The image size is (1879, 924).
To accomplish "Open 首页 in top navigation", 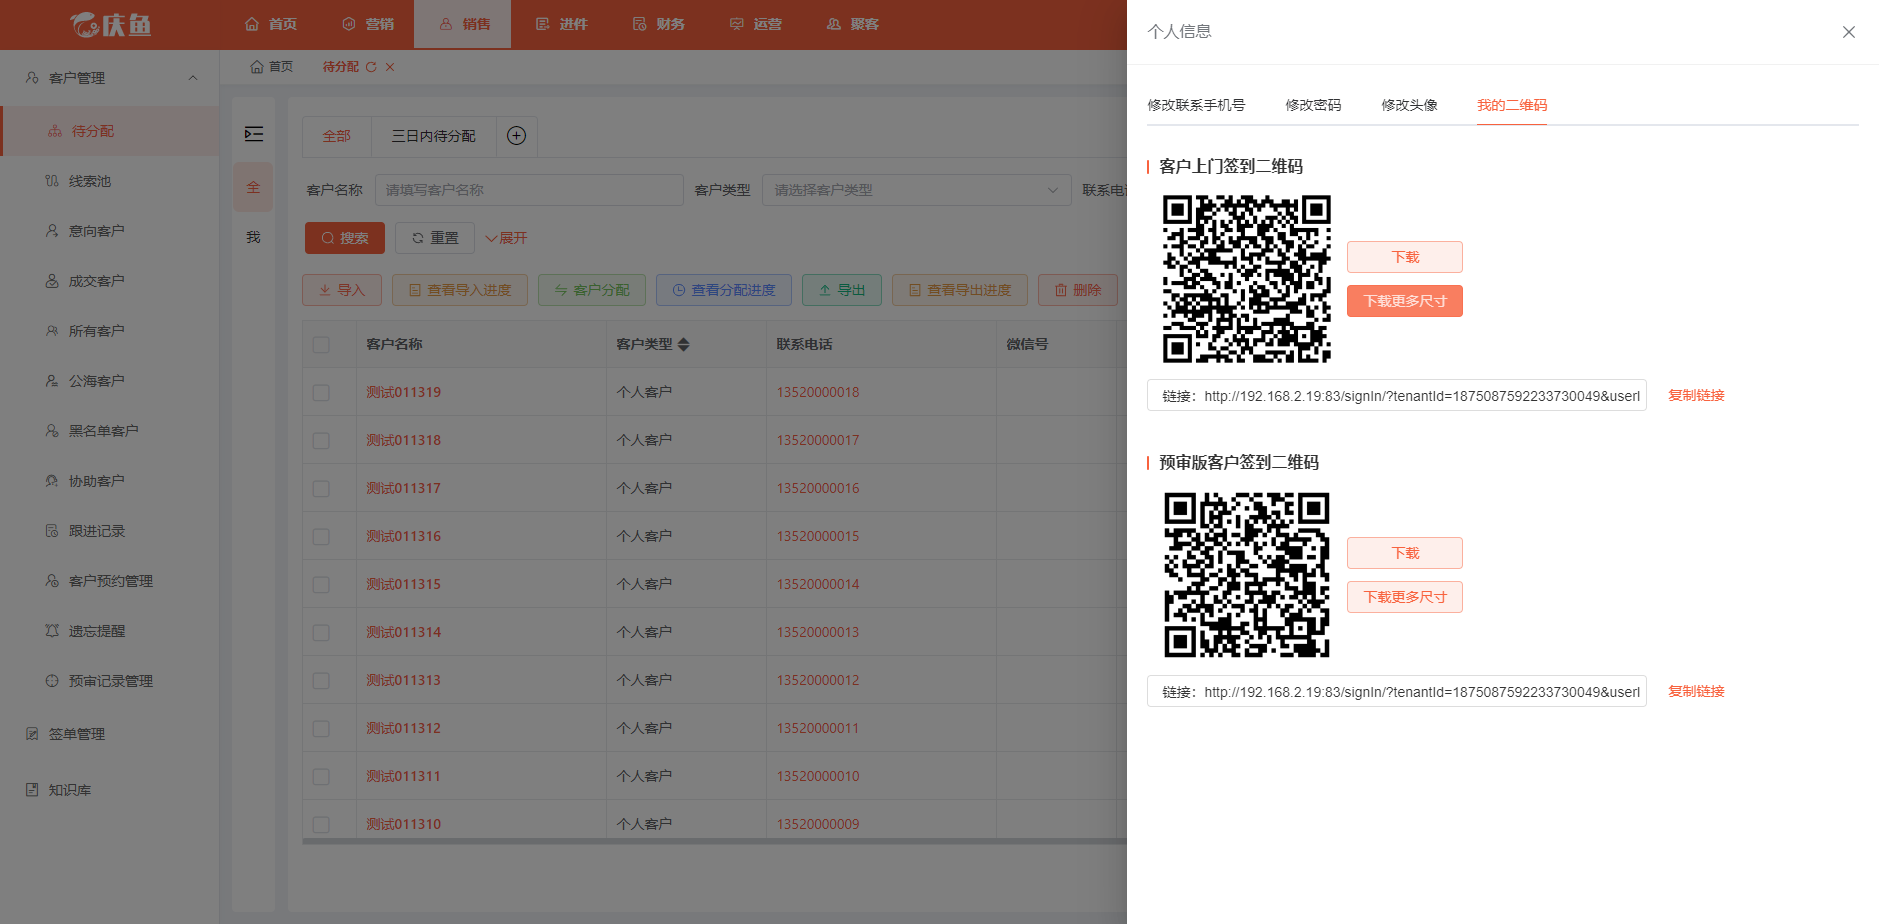I will point(271,24).
